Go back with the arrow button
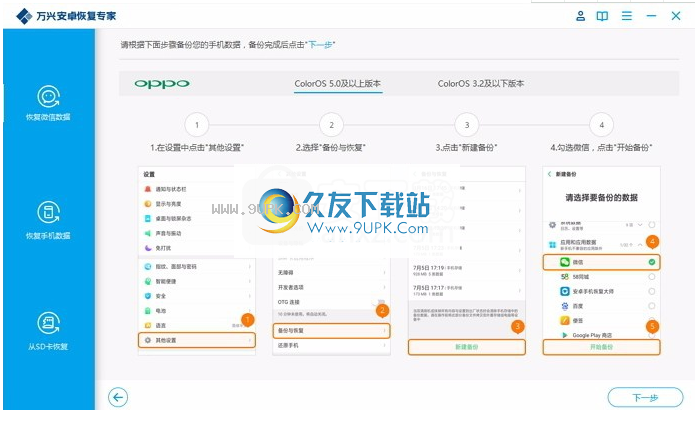The image size is (695, 423). click(118, 397)
